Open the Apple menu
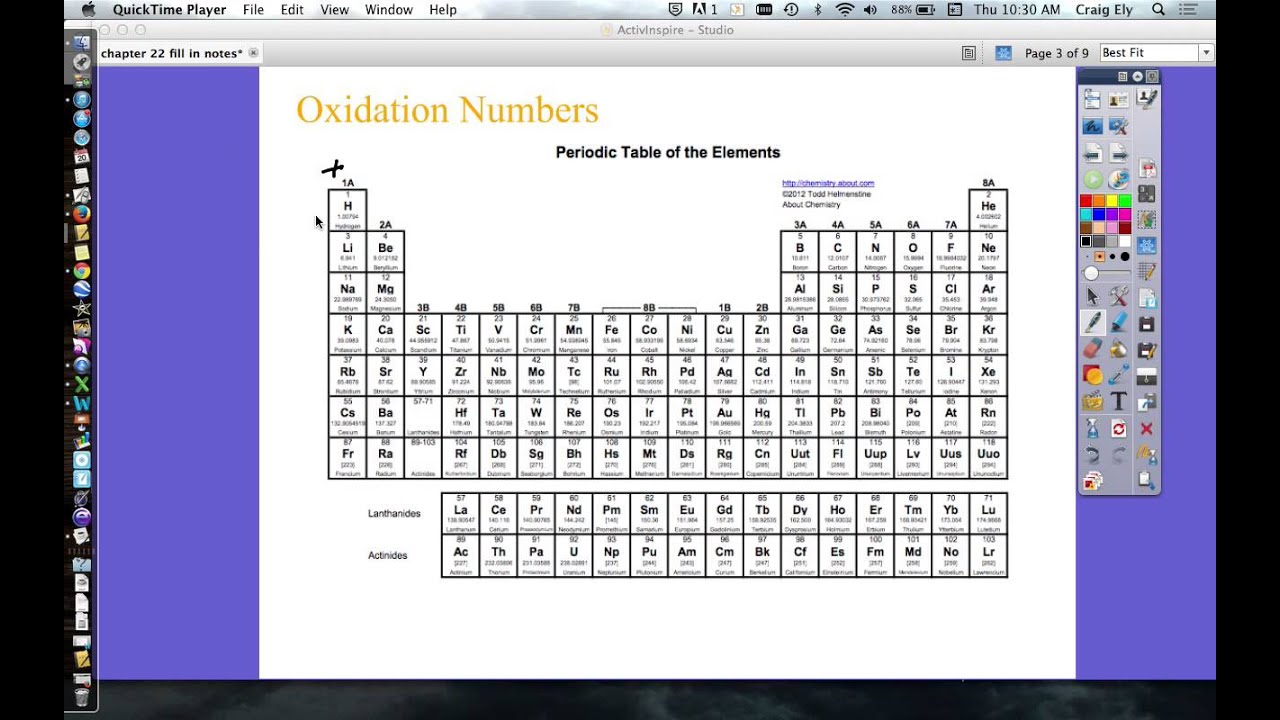Image resolution: width=1280 pixels, height=720 pixels. click(88, 10)
